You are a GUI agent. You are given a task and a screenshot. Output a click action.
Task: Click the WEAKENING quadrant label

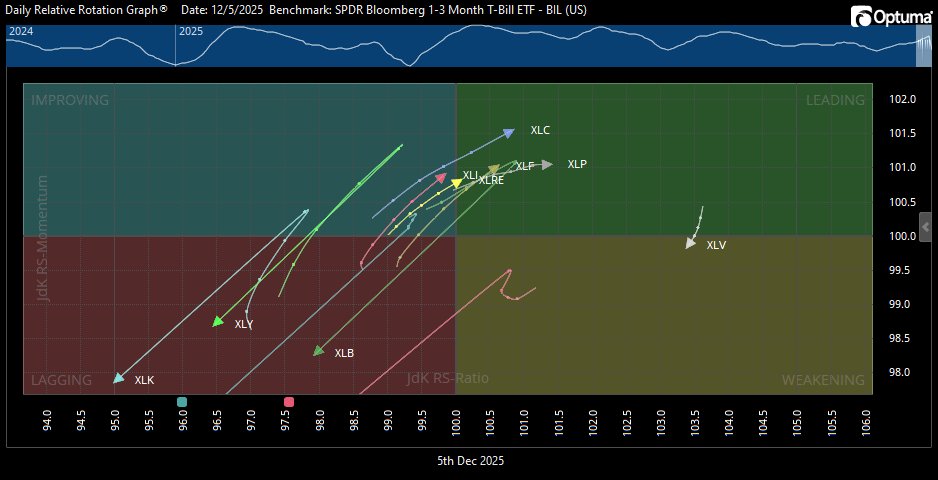(823, 380)
